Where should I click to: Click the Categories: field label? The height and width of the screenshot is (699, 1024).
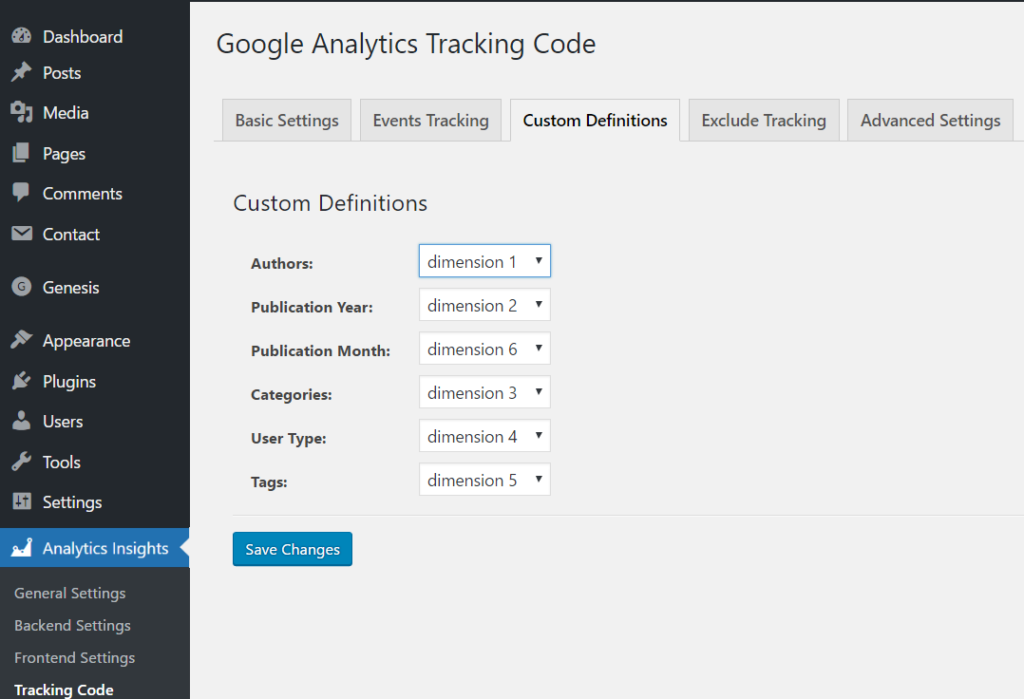tap(291, 395)
